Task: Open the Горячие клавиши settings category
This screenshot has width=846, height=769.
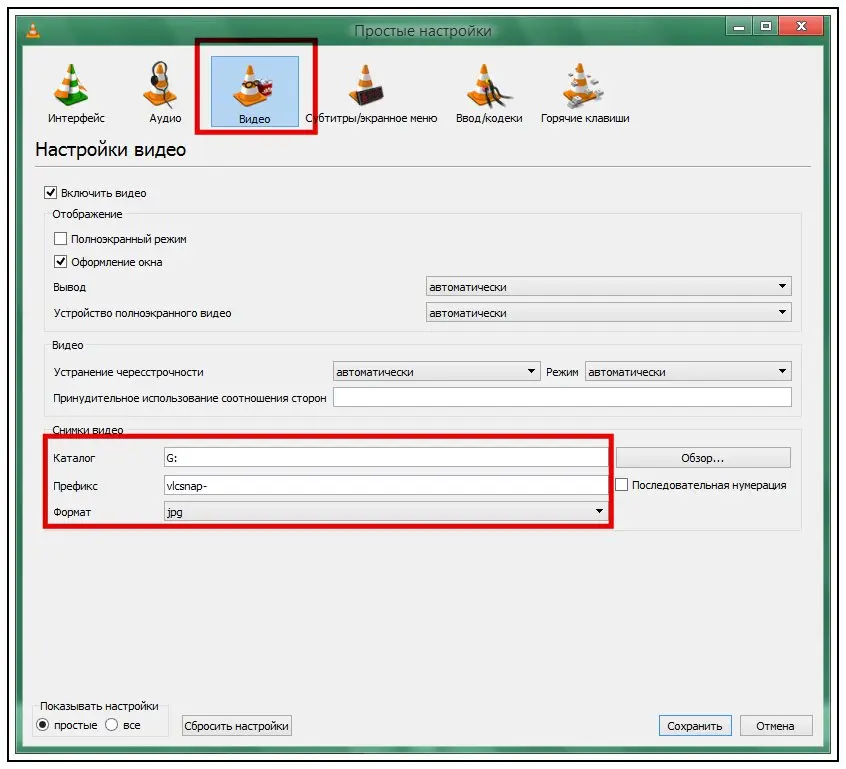Action: [585, 93]
